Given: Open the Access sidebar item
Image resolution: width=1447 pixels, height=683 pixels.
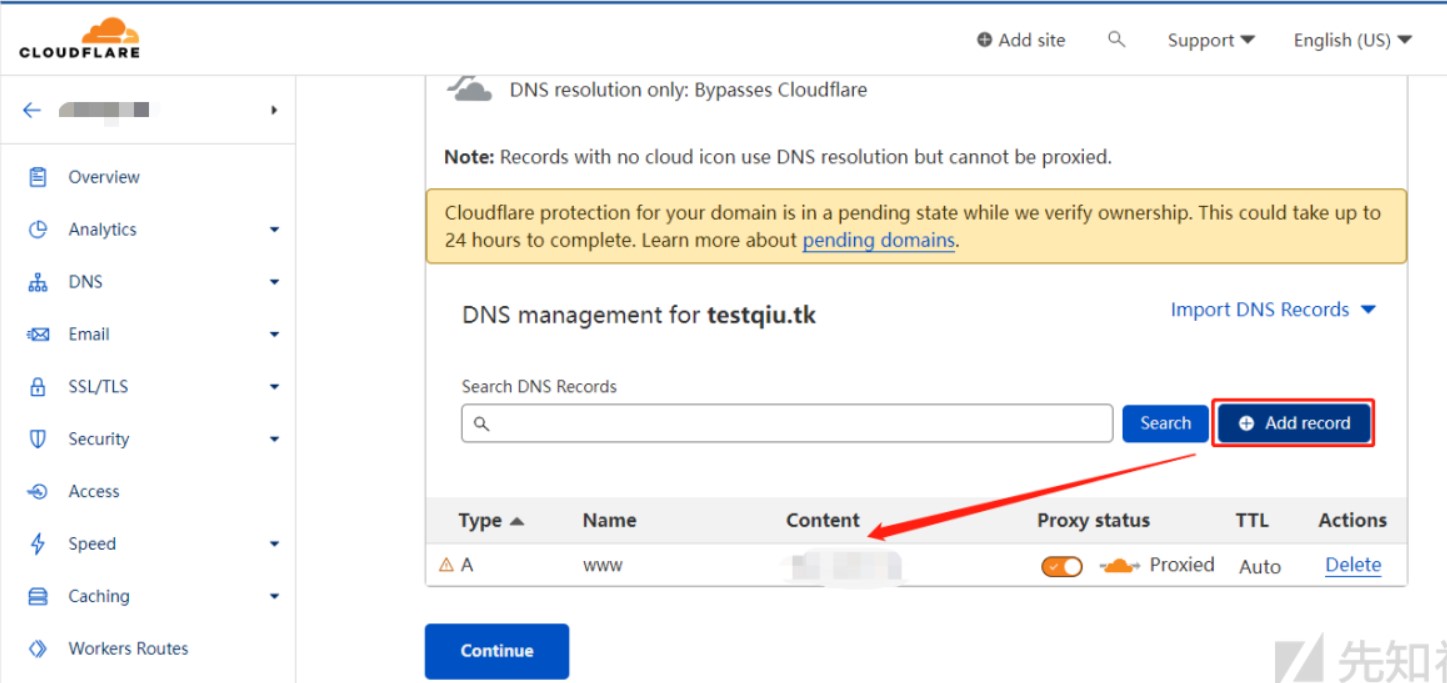Looking at the screenshot, I should [94, 491].
